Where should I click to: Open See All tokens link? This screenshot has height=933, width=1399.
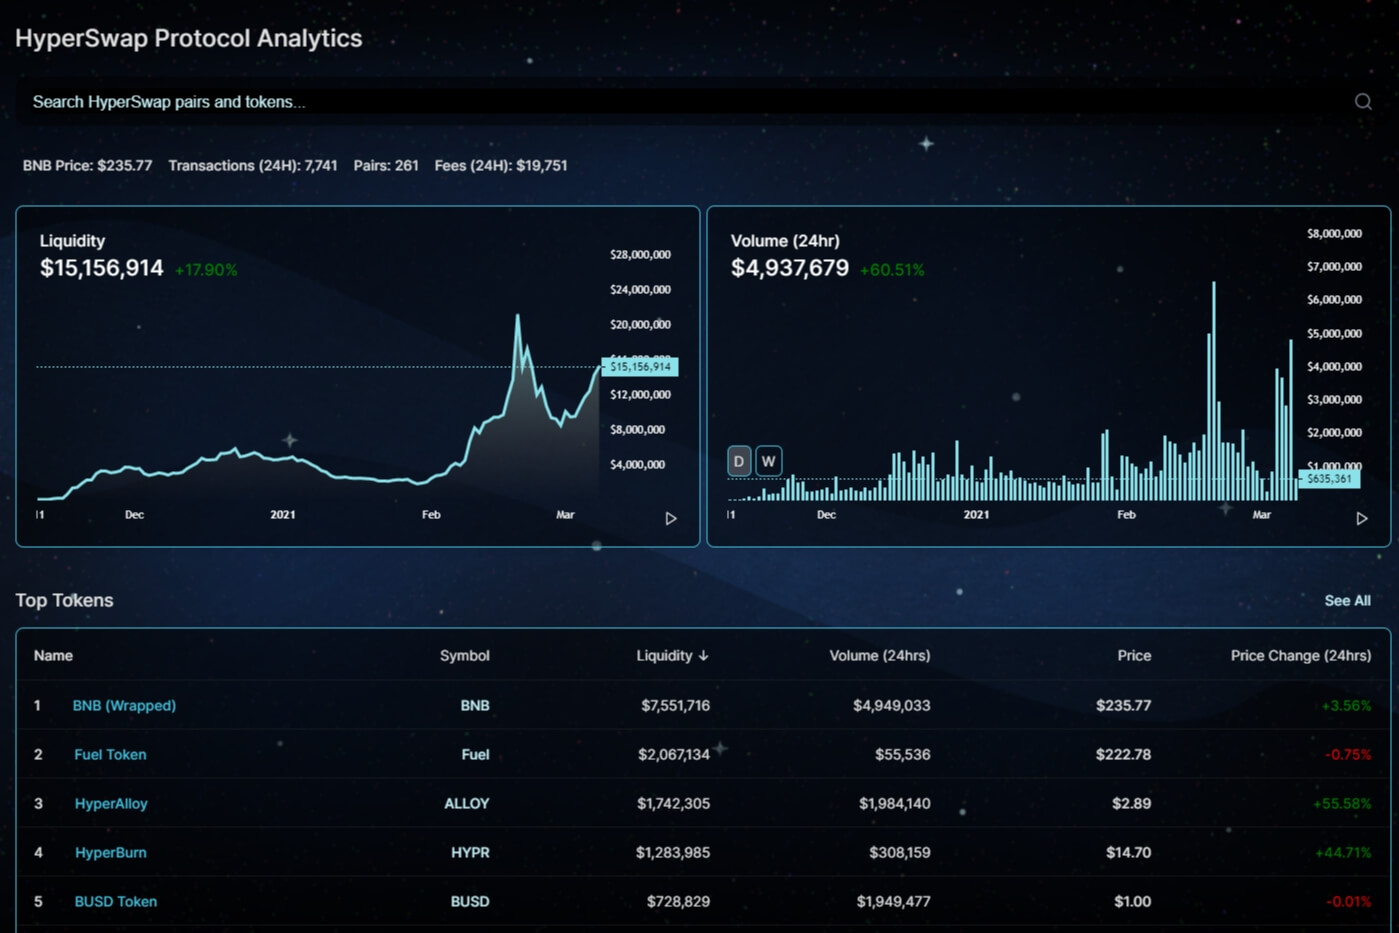pyautogui.click(x=1347, y=601)
